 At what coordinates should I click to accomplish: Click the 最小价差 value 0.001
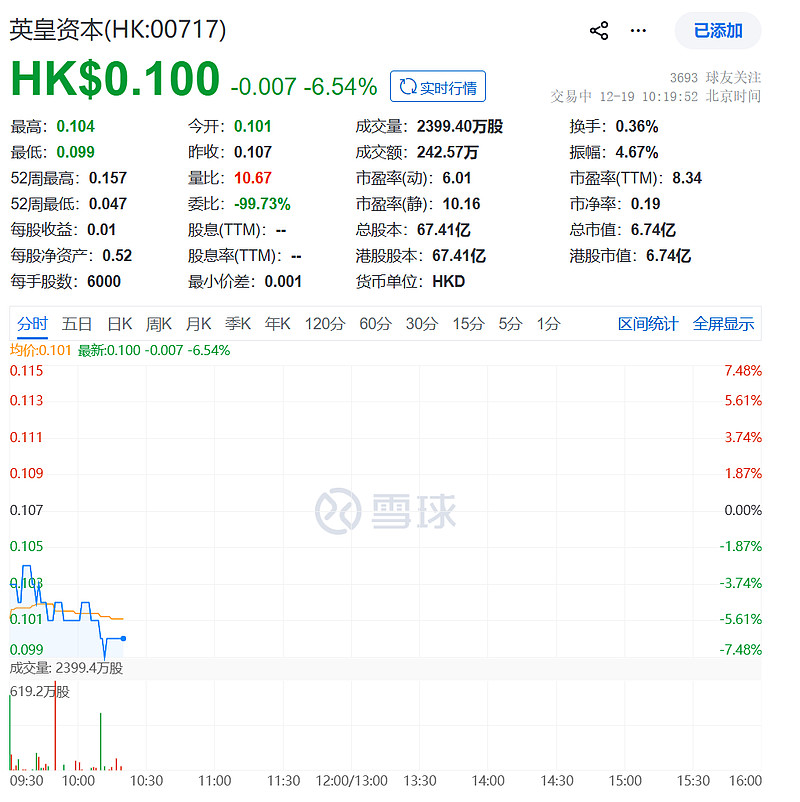click(283, 281)
